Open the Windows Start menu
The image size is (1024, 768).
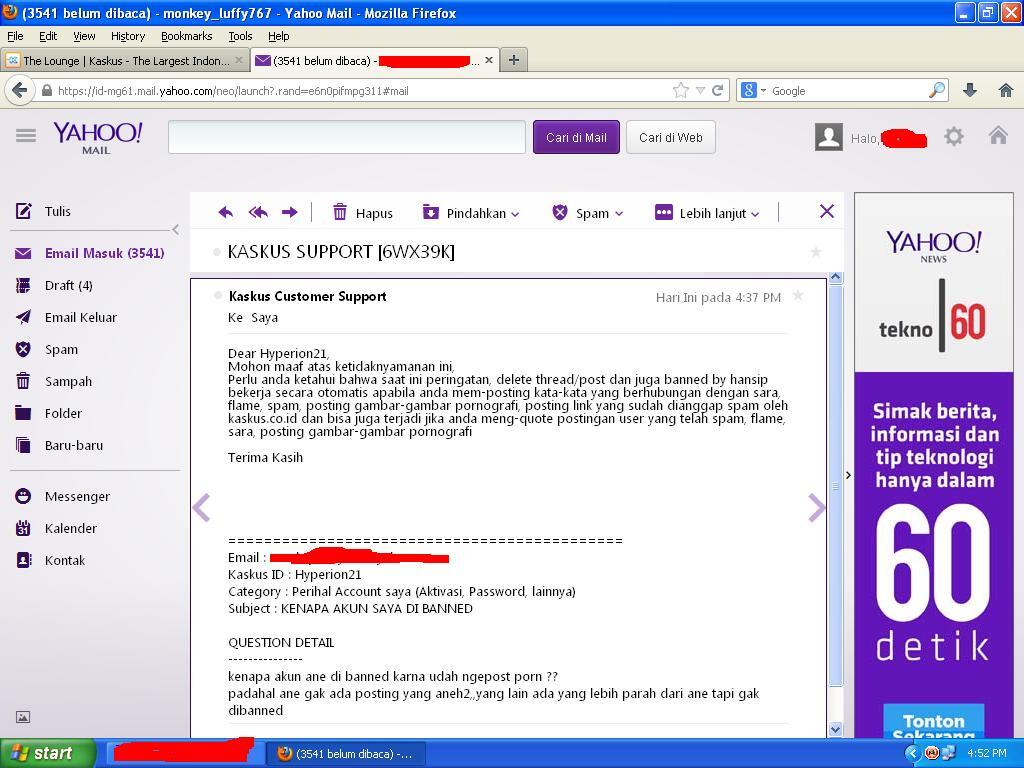[x=47, y=753]
